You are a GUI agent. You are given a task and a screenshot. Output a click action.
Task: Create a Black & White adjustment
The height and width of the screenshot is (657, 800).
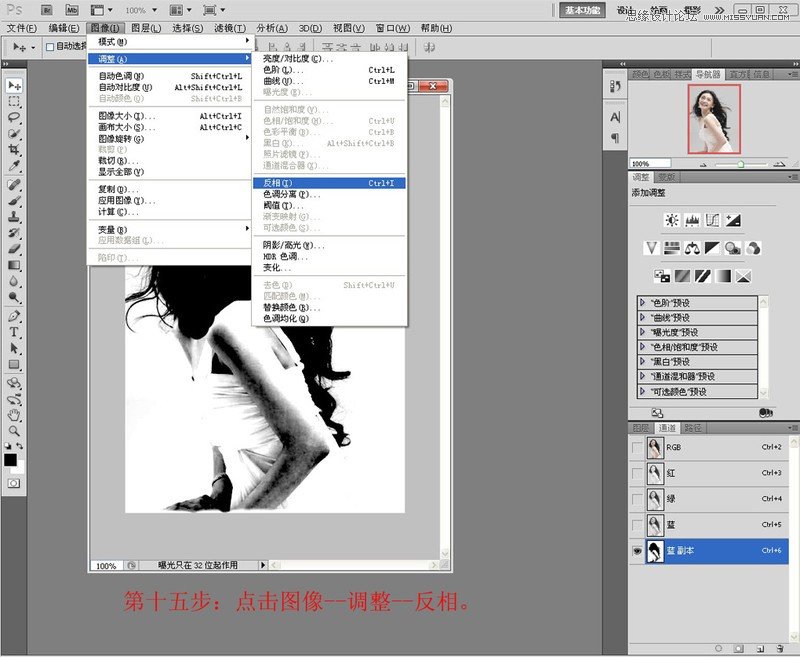(x=710, y=248)
